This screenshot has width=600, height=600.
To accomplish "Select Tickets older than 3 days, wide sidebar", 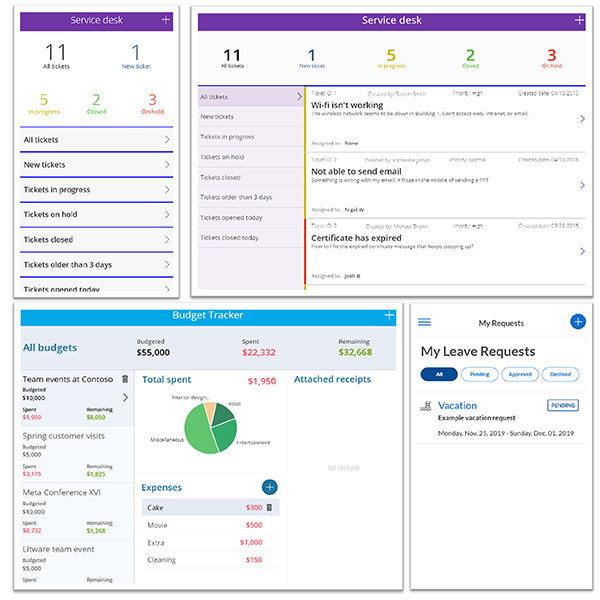I will (251, 197).
